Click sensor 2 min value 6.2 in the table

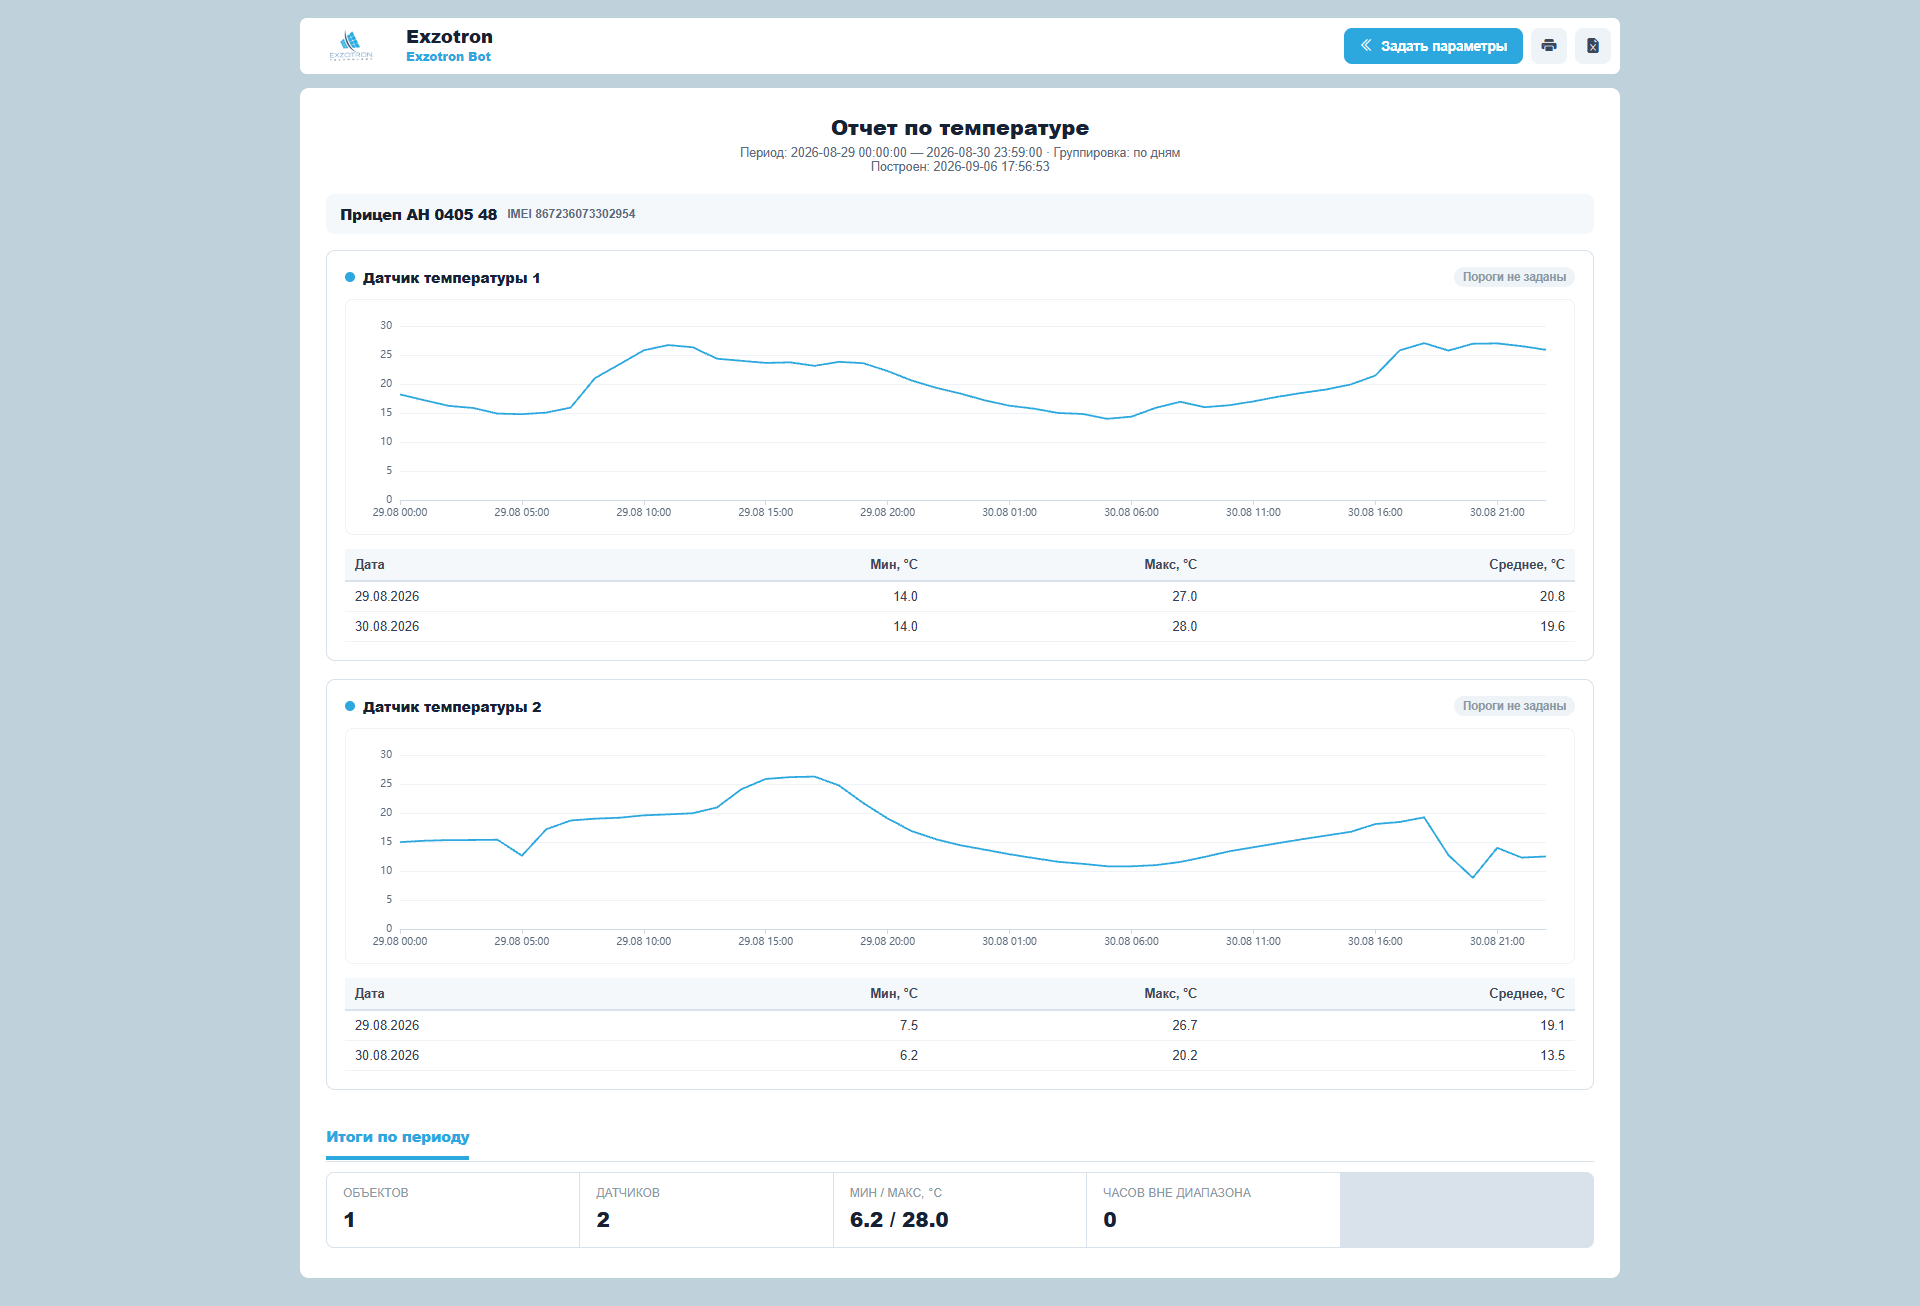[x=908, y=1056]
